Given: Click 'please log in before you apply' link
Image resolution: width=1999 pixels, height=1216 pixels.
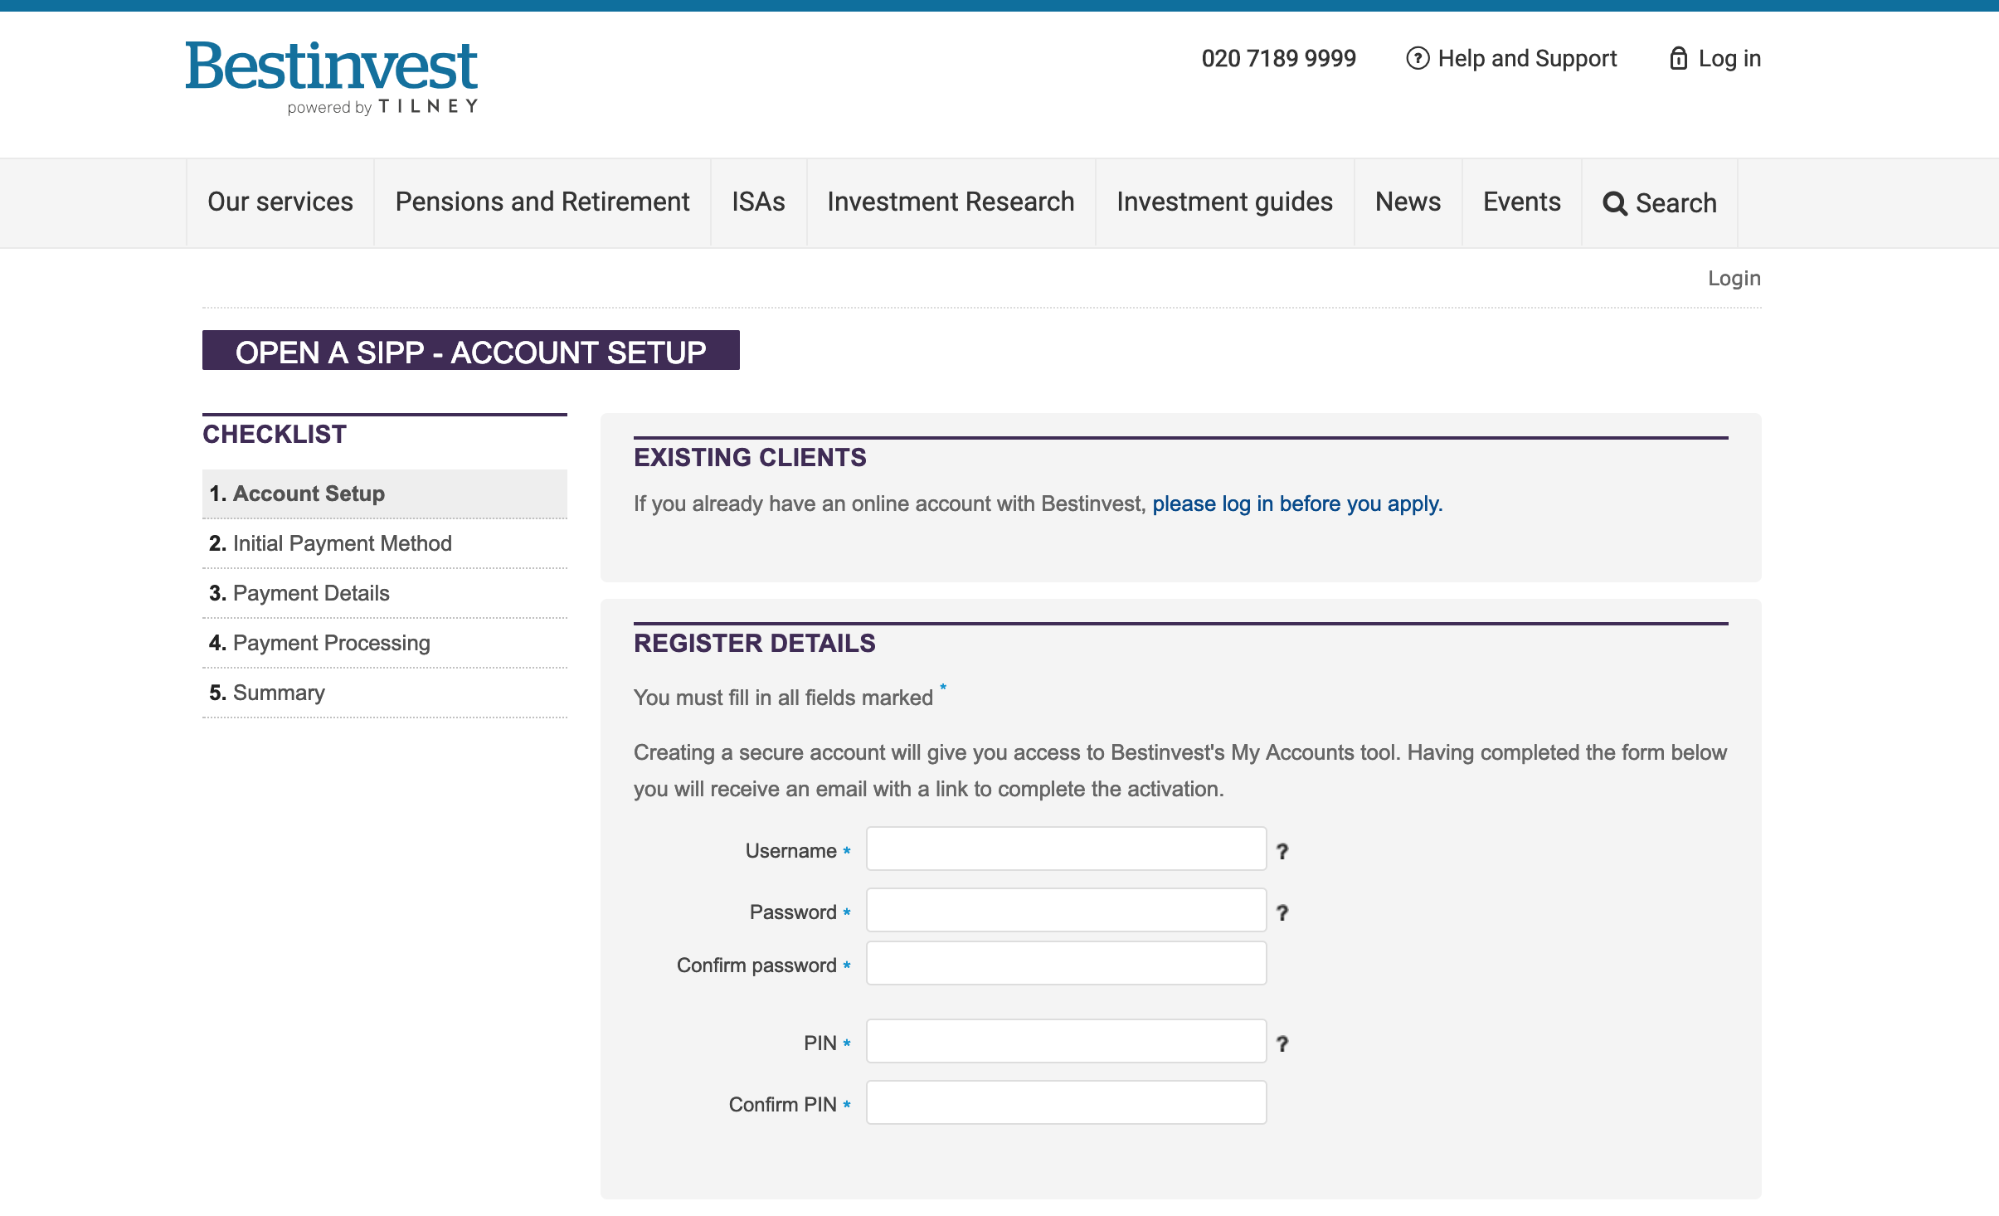Looking at the screenshot, I should coord(1297,503).
